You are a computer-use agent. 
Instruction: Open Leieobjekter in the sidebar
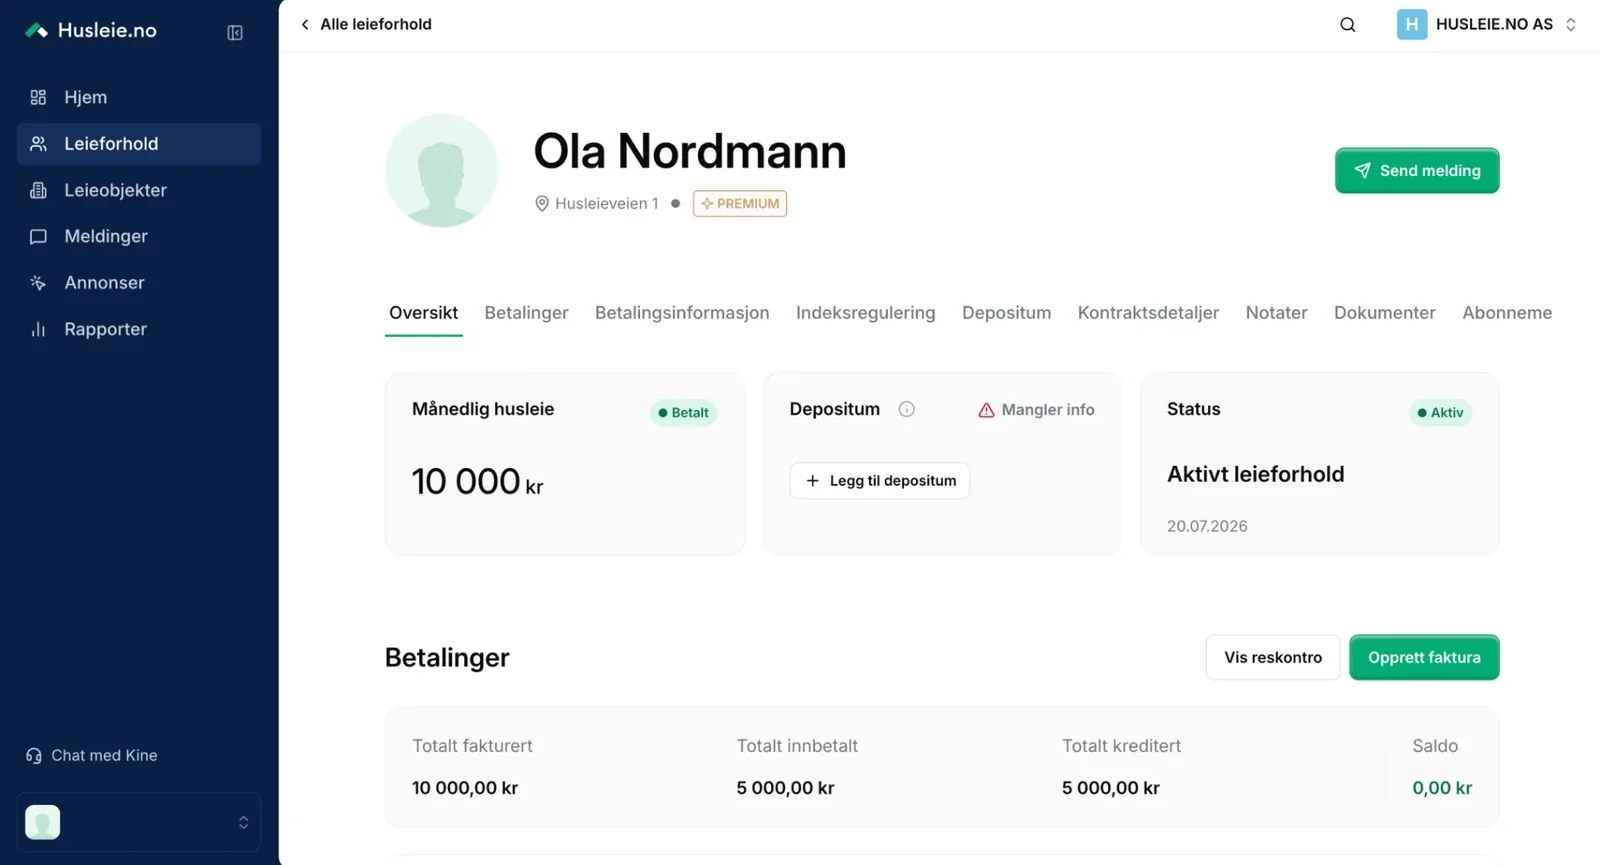(x=139, y=190)
